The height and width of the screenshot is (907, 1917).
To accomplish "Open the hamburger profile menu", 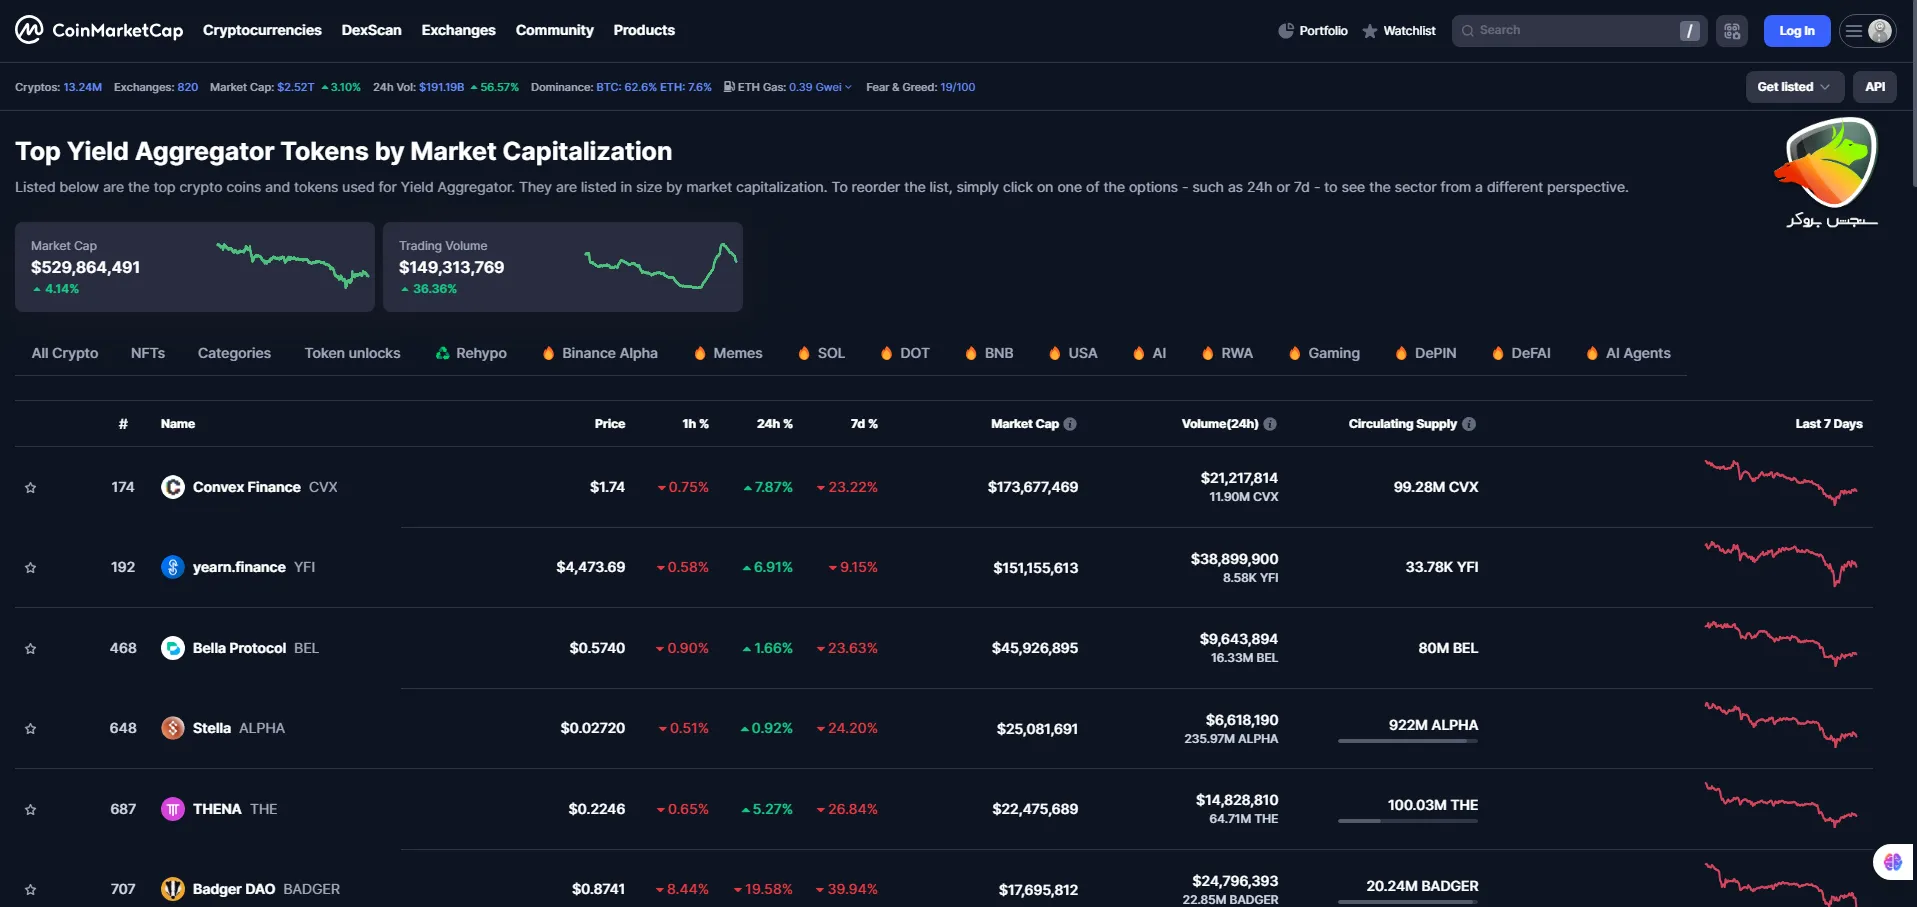I will pos(1867,31).
